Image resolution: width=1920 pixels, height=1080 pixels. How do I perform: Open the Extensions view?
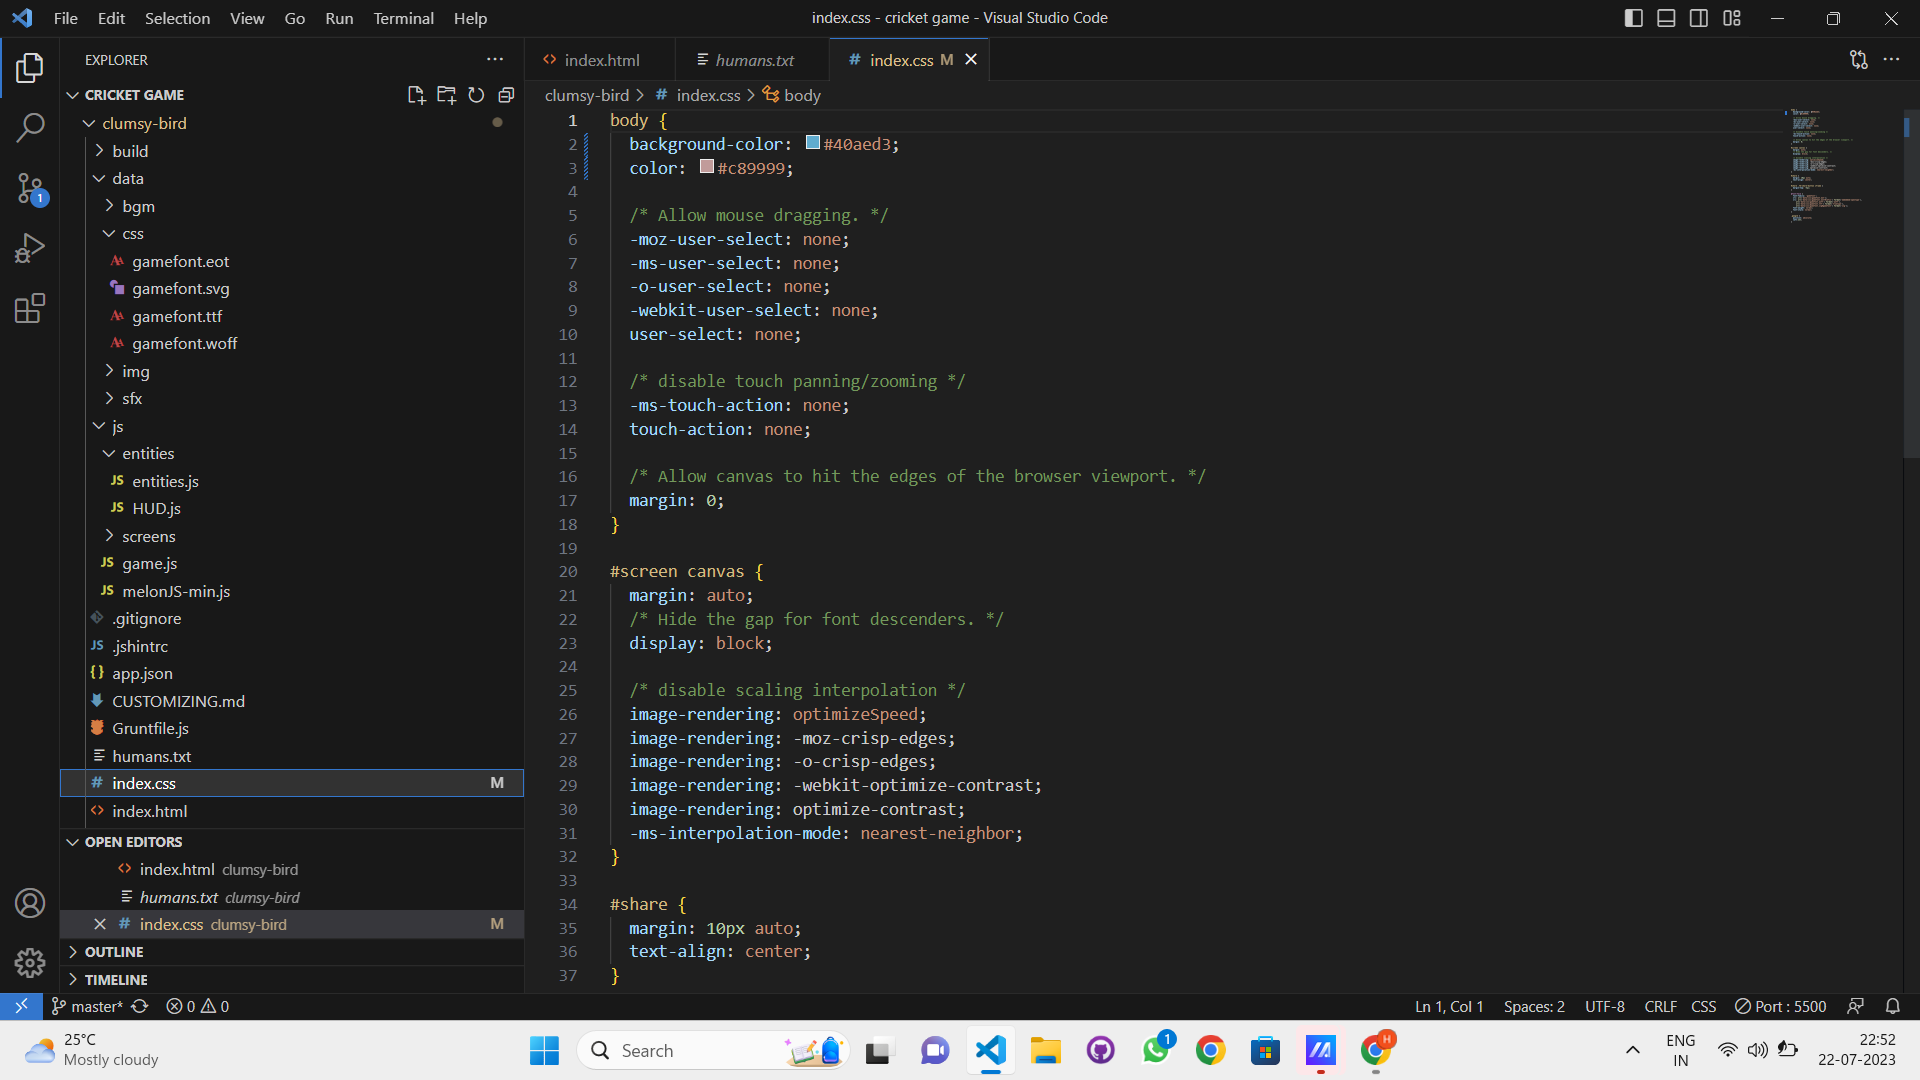click(30, 308)
